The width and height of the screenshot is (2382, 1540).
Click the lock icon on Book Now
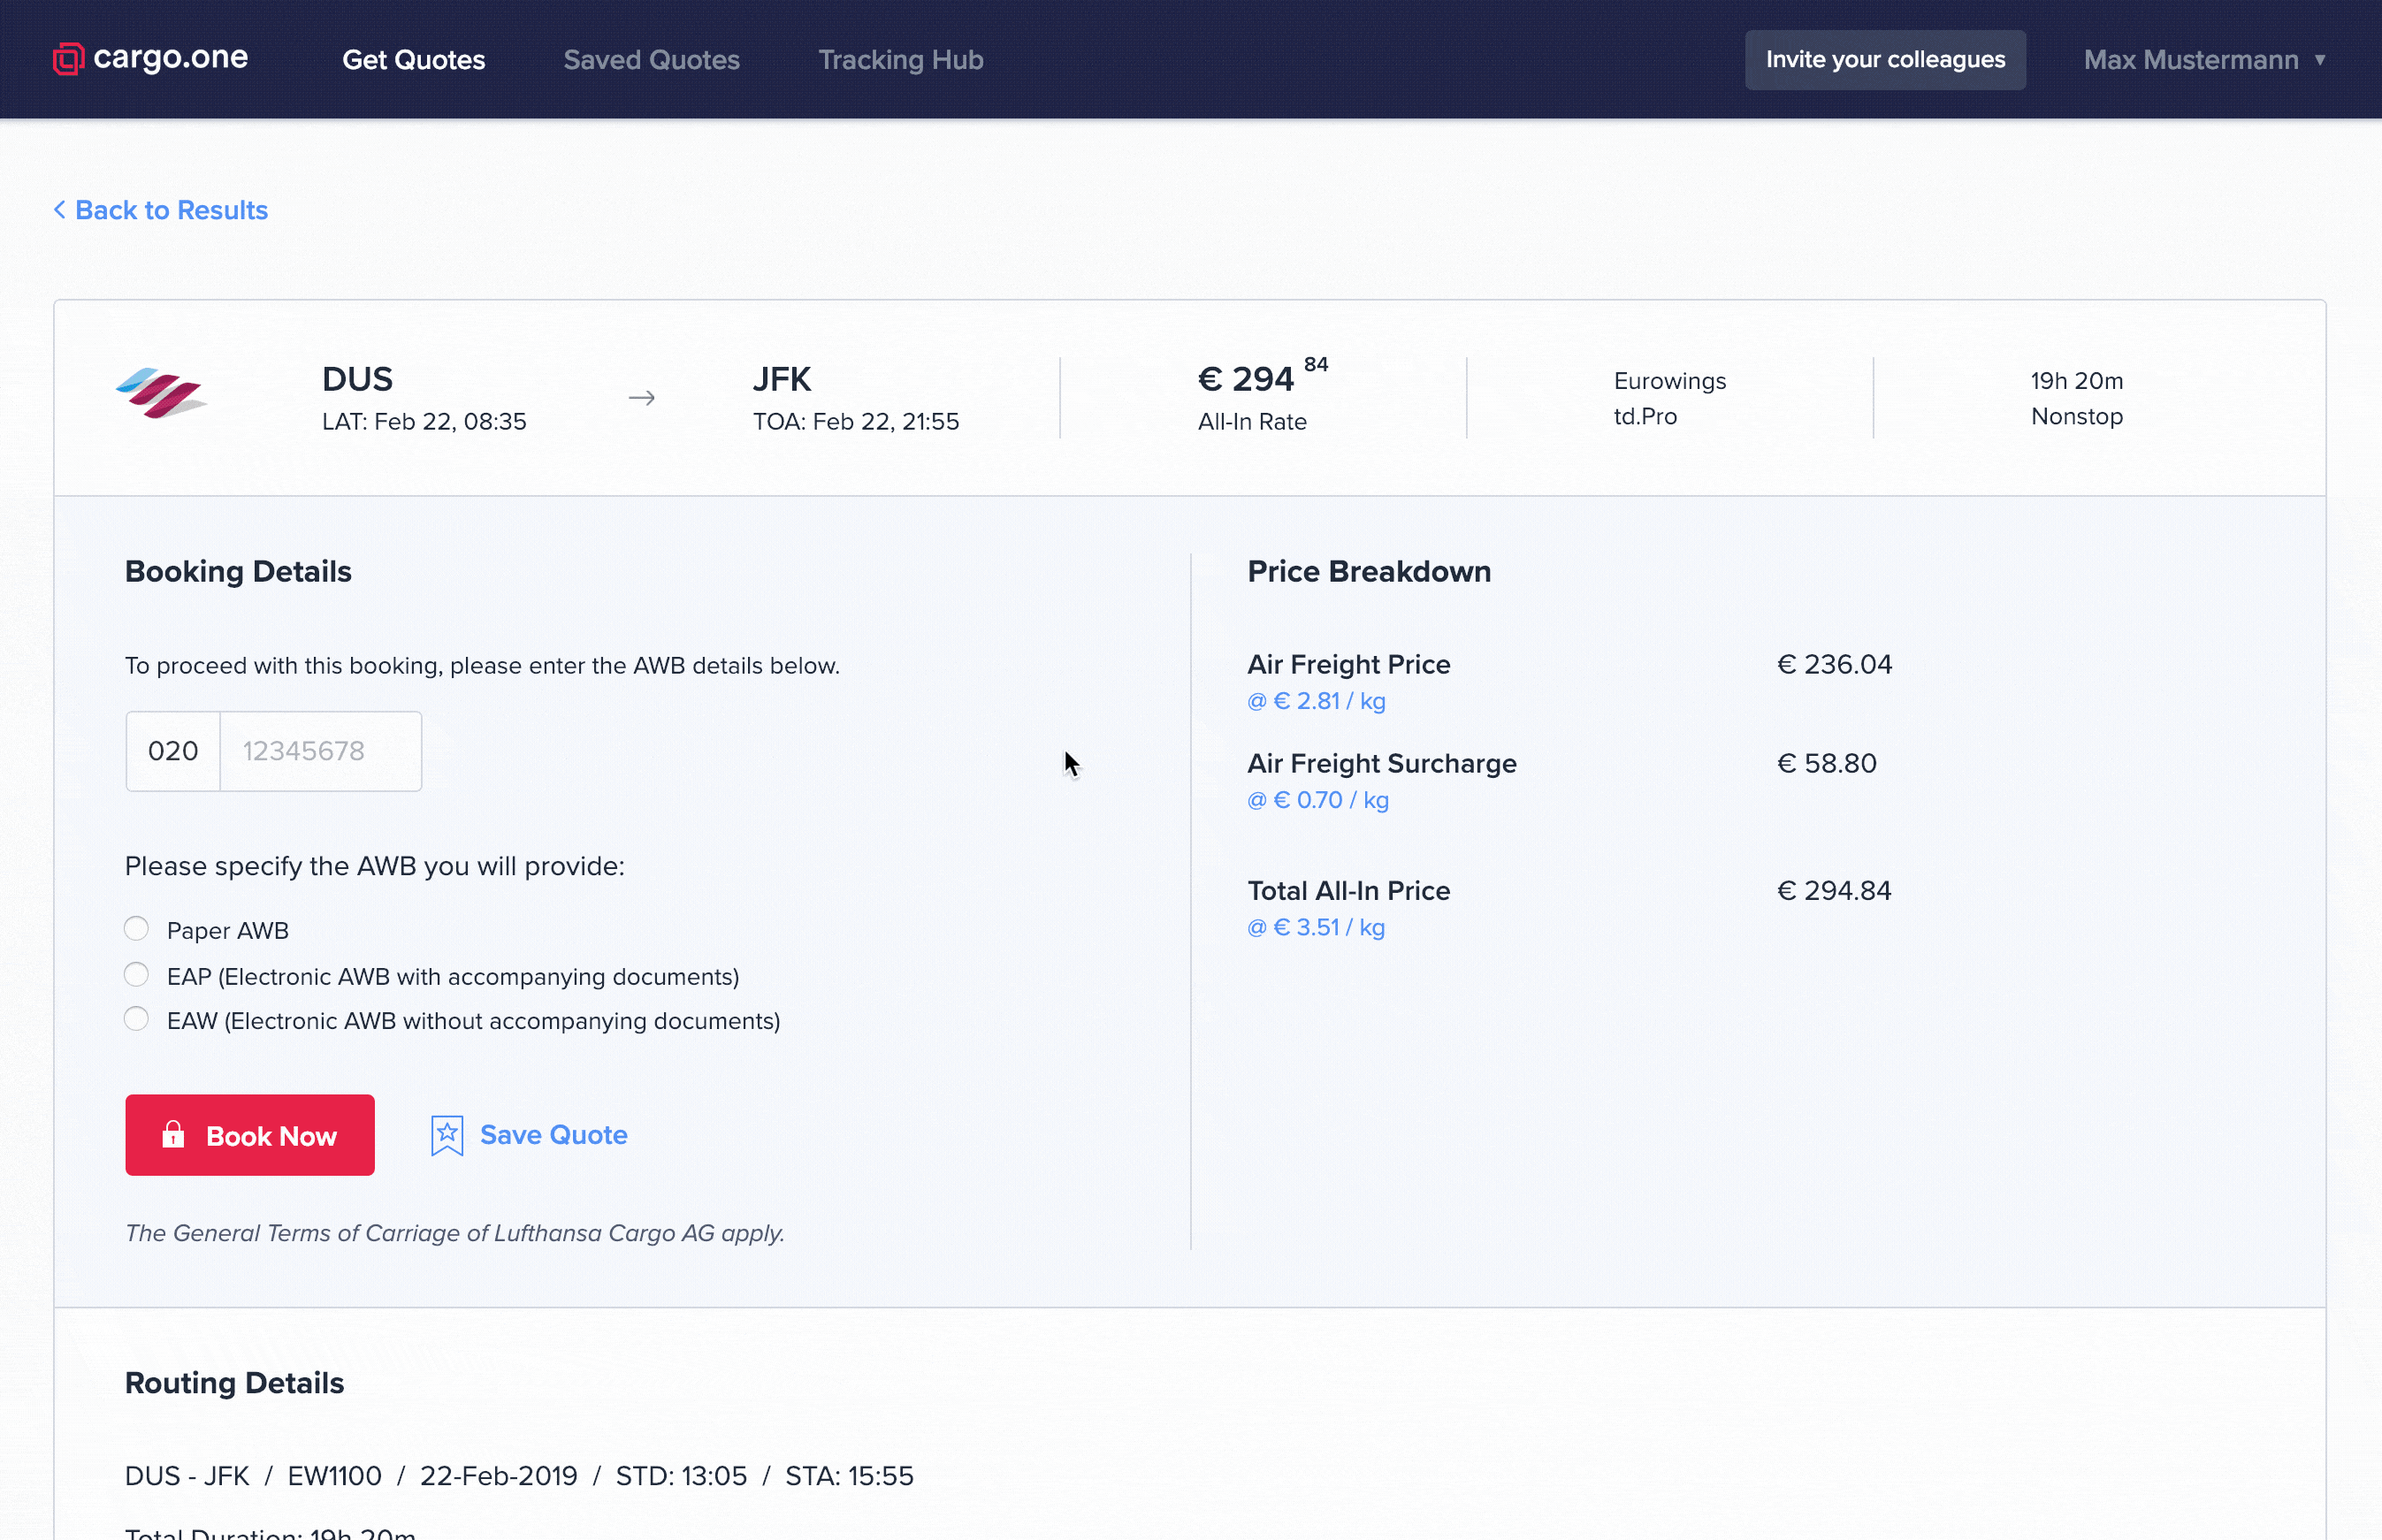pyautogui.click(x=173, y=1134)
